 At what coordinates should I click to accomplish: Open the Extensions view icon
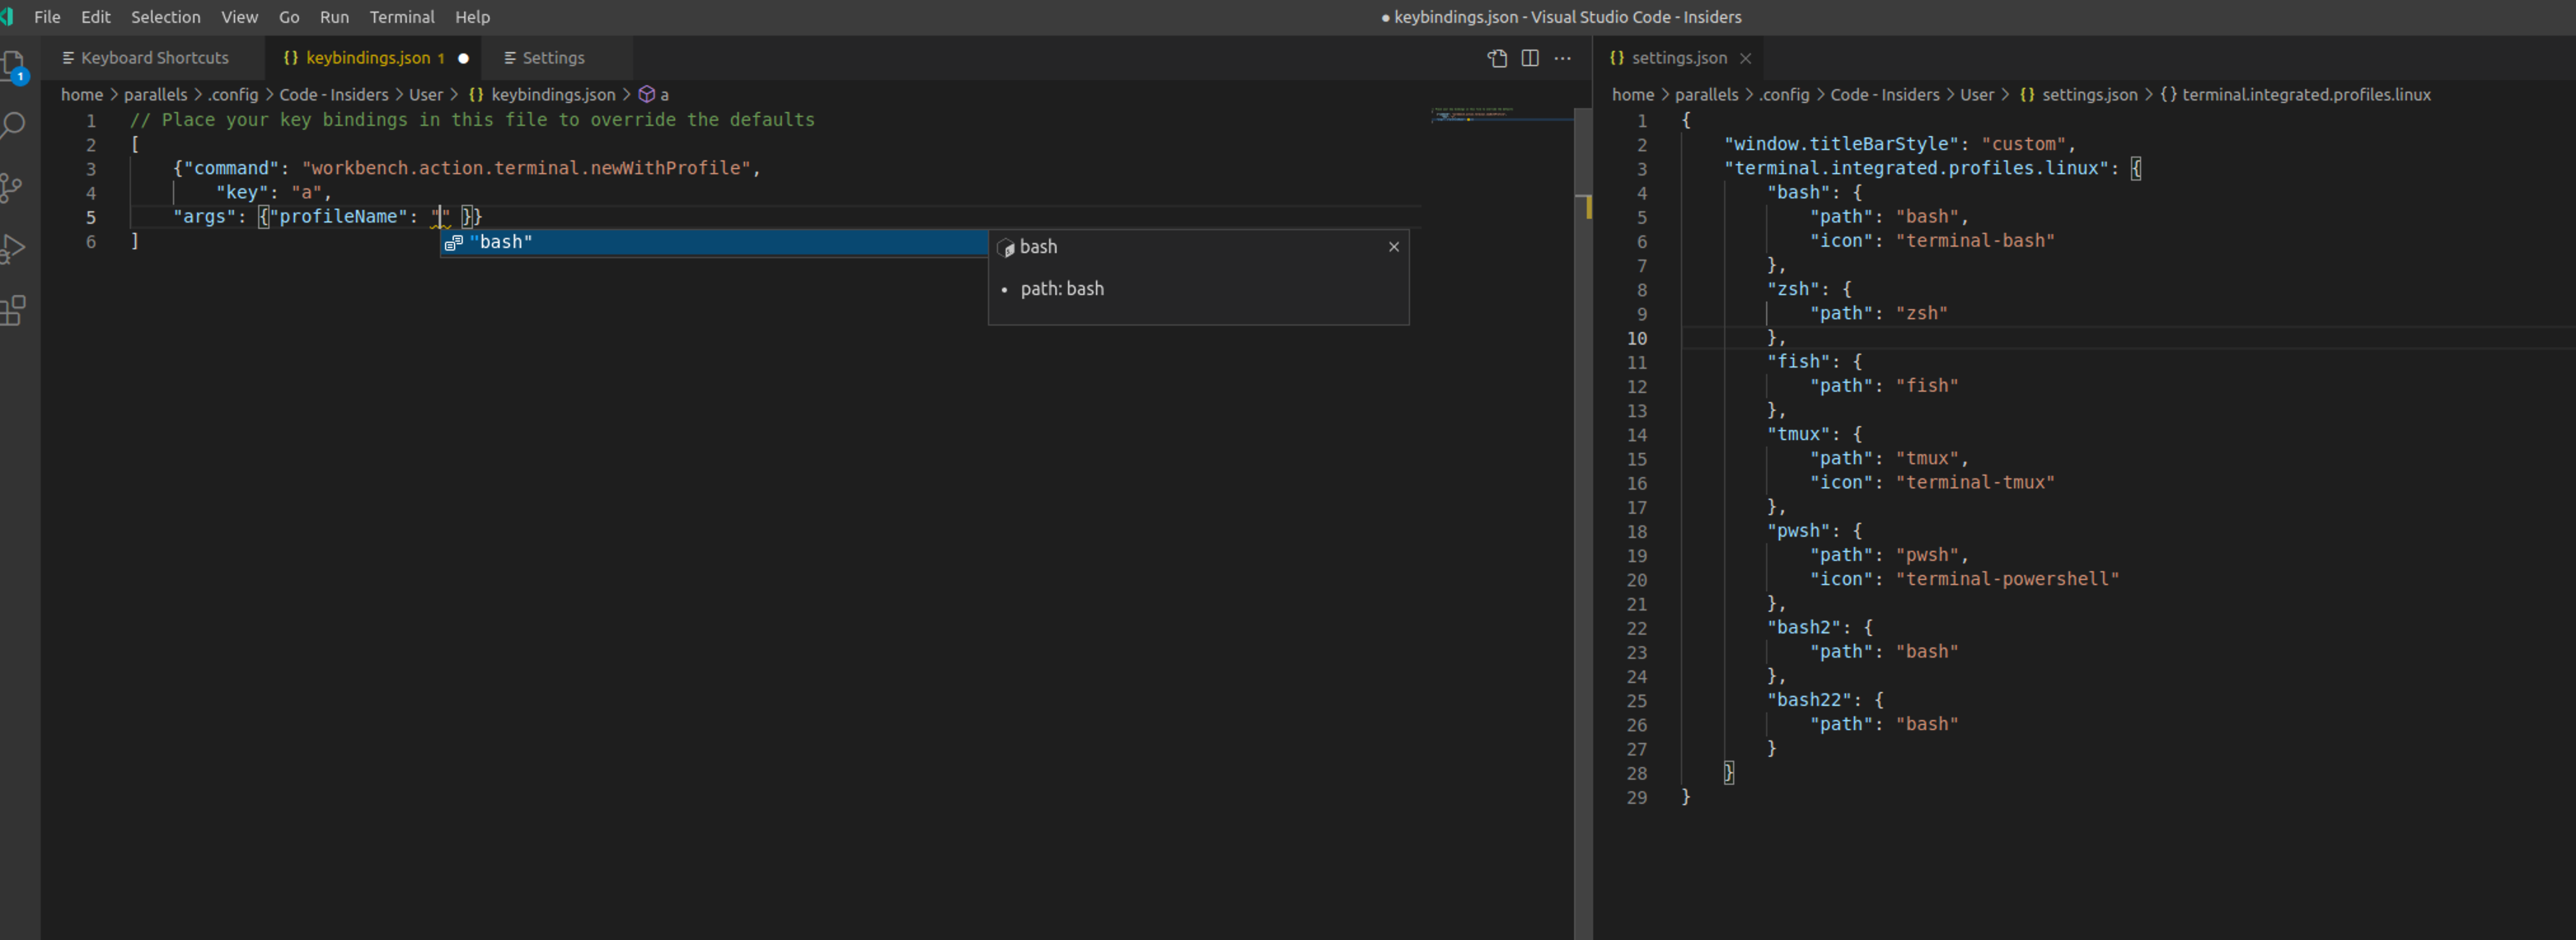coord(12,310)
